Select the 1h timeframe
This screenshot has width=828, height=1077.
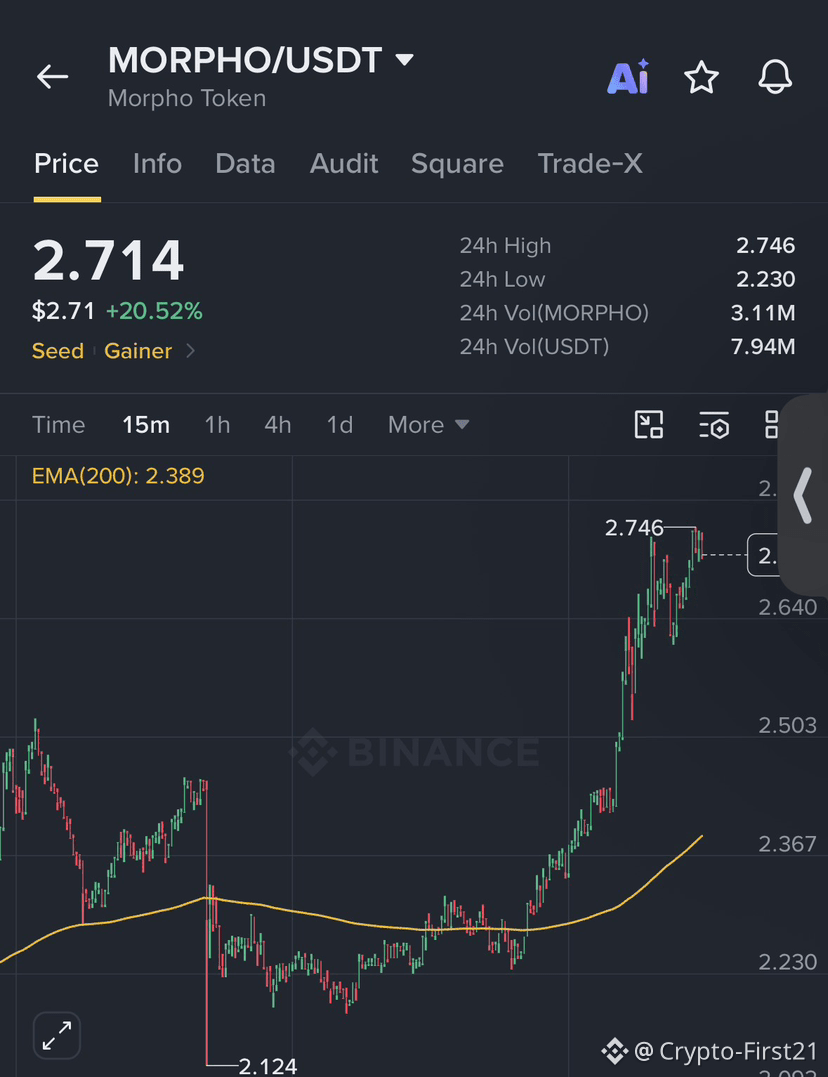click(x=217, y=424)
